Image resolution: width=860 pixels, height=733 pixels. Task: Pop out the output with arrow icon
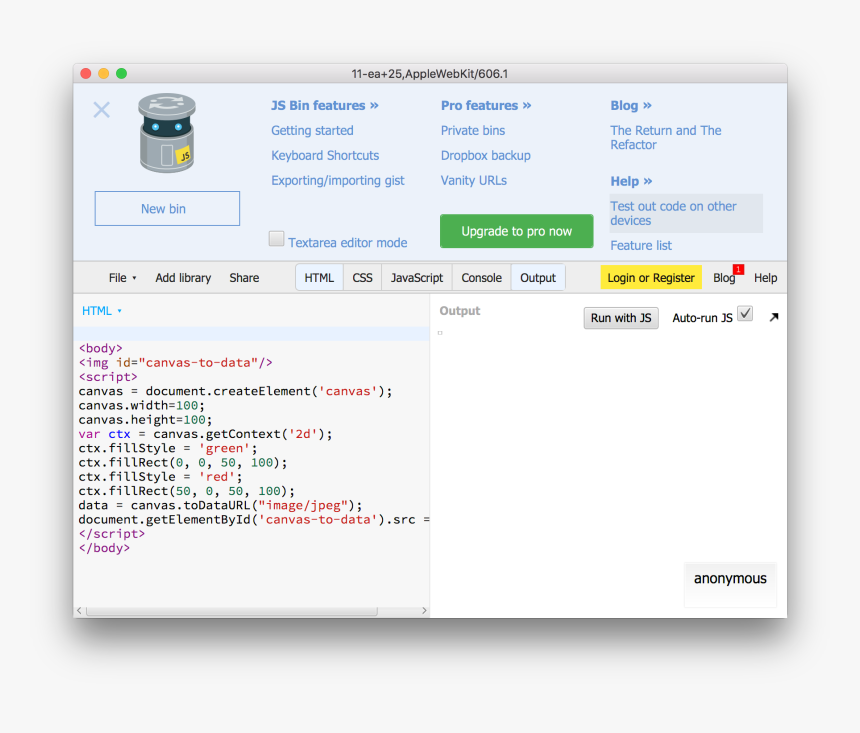pyautogui.click(x=774, y=317)
